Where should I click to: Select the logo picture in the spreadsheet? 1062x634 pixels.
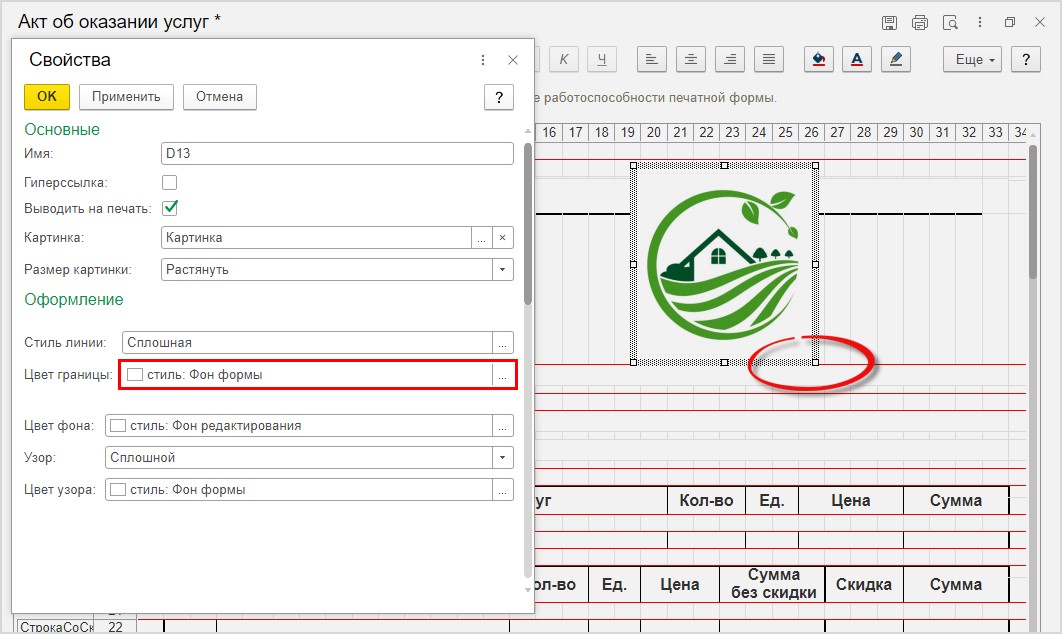[x=724, y=264]
